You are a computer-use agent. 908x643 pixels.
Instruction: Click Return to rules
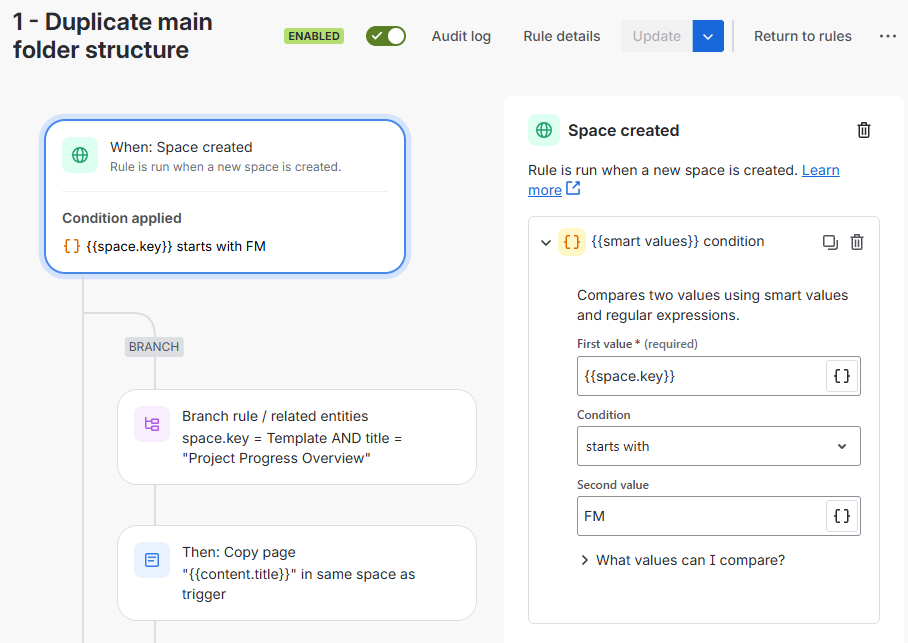(803, 36)
